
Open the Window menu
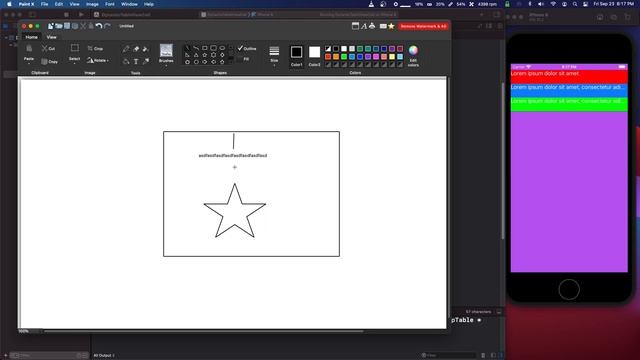tap(129, 4)
